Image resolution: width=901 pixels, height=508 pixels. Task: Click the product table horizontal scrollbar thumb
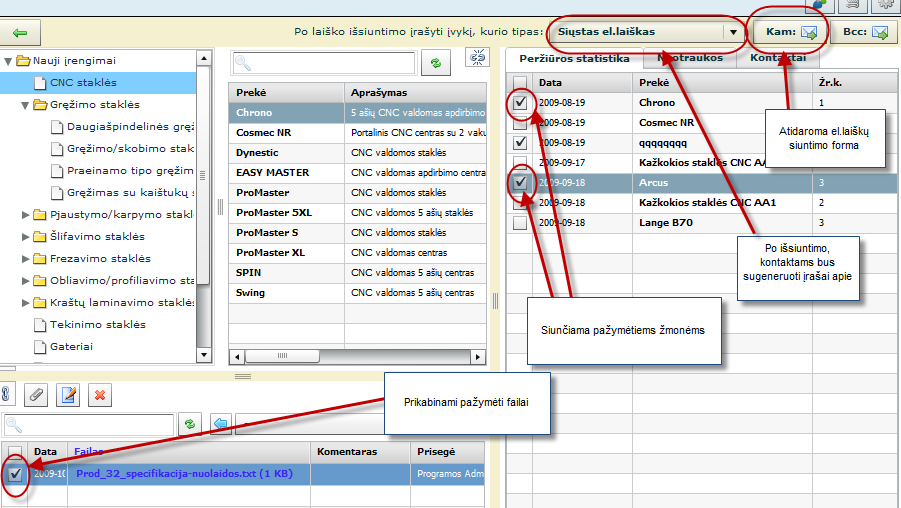tap(282, 356)
